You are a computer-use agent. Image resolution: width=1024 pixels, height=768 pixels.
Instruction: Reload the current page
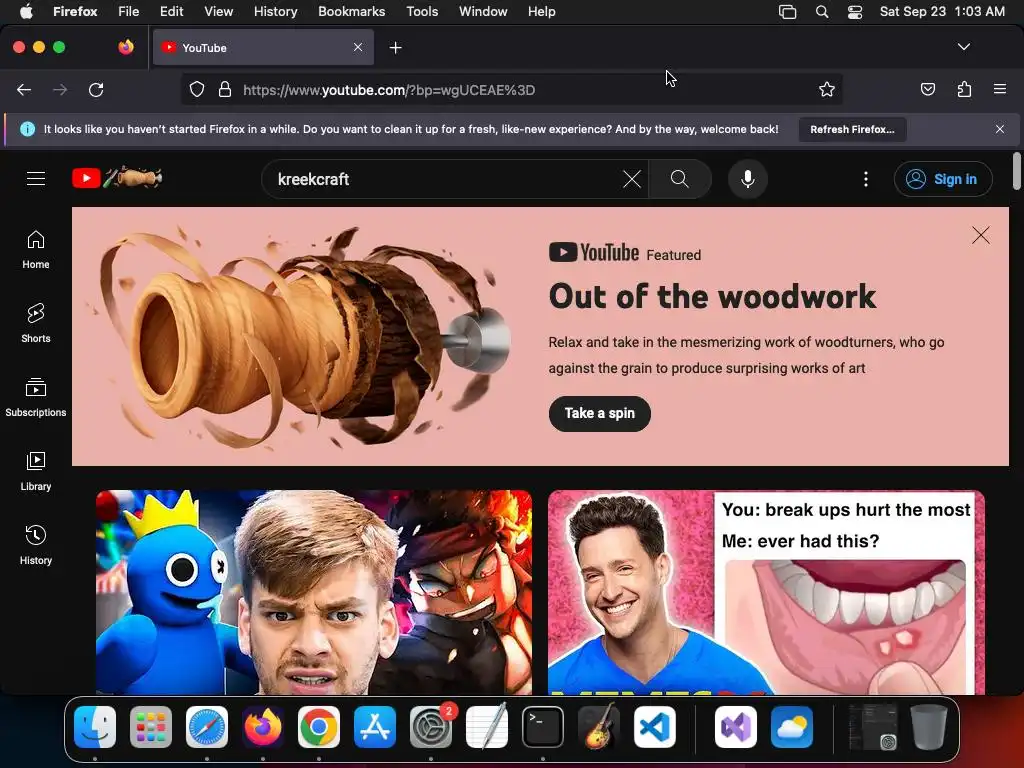96,89
